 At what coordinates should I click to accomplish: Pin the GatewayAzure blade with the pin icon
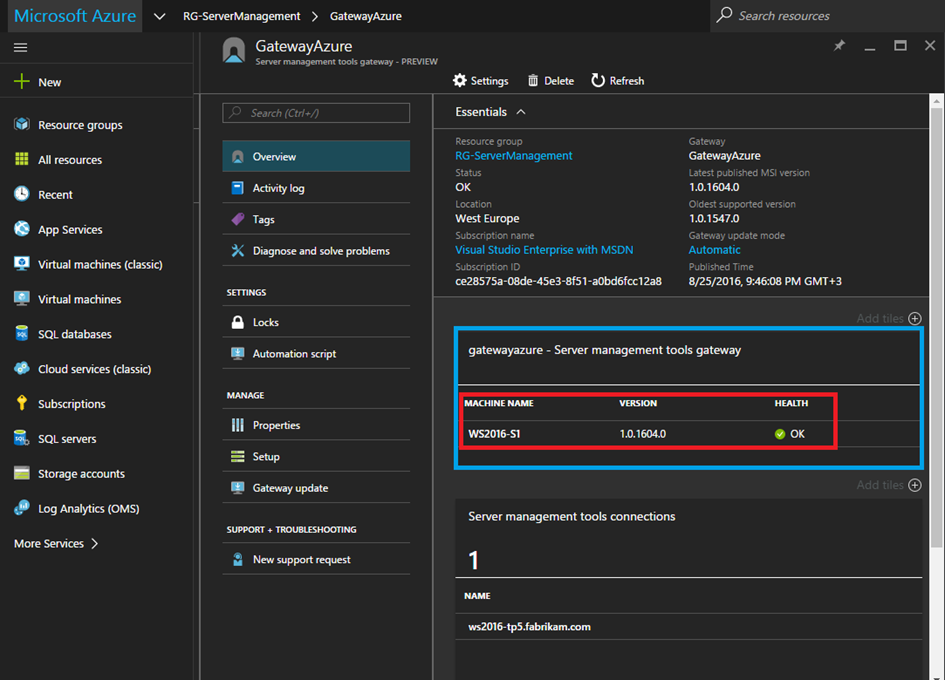(839, 46)
